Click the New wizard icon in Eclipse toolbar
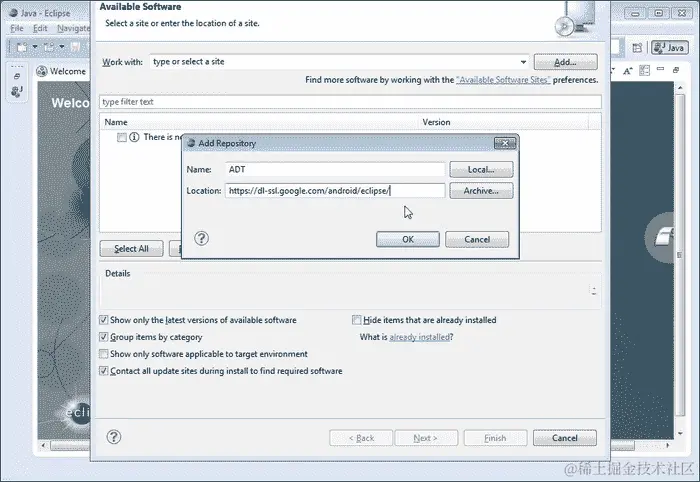Viewport: 700px width, 482px height. coord(22,47)
